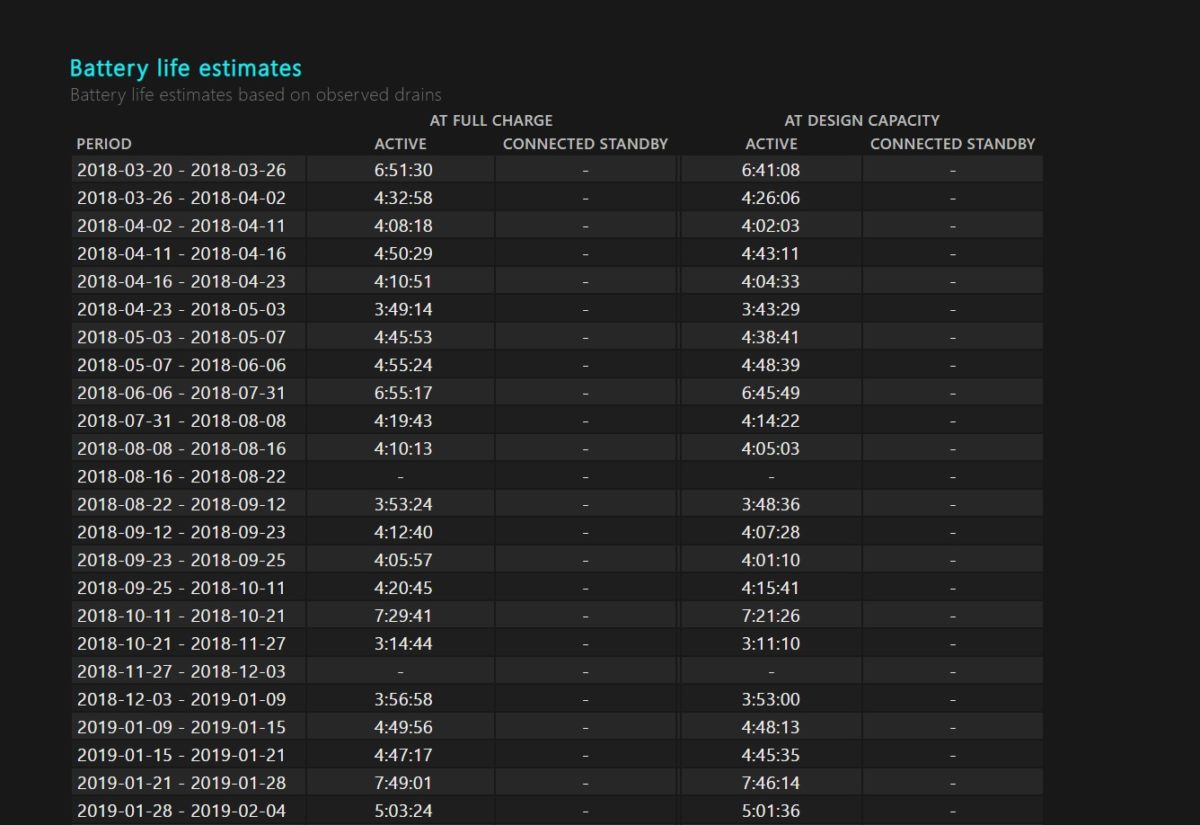Click the 4:48:39 time cell
The image size is (1200, 825).
(771, 365)
